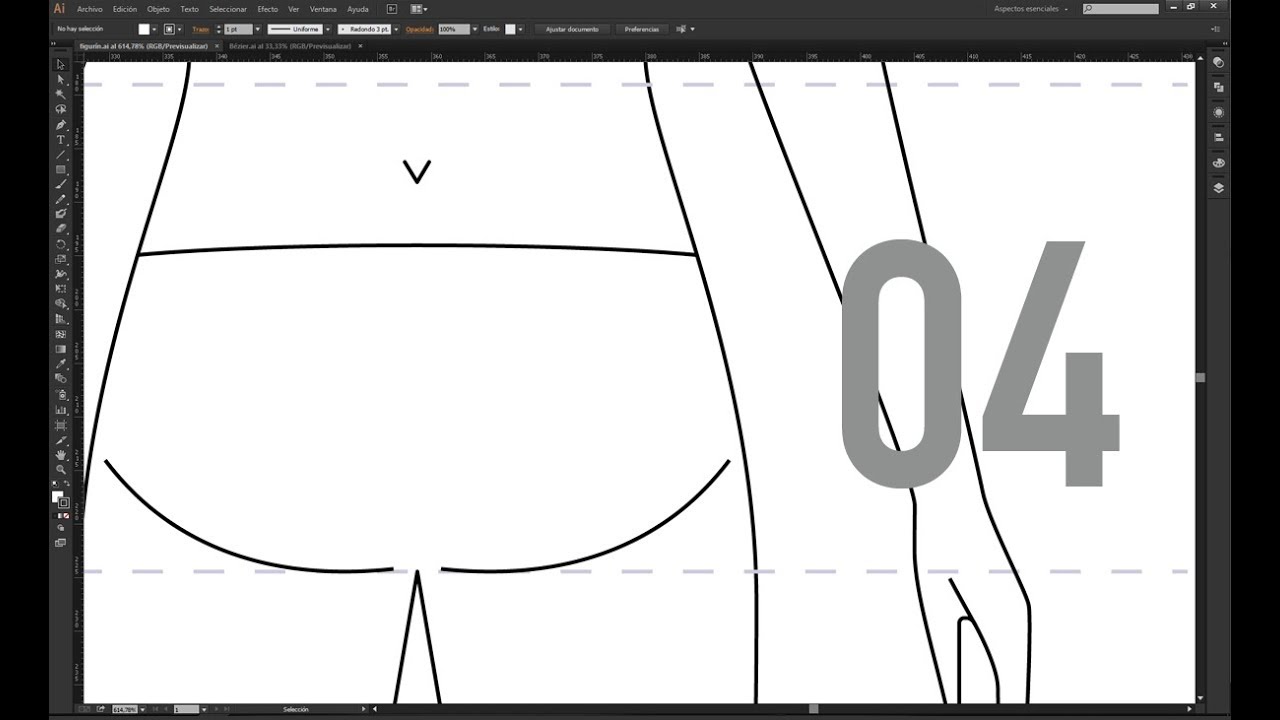Switch to the Bézier.ai document tab
The width and height of the screenshot is (1280, 720).
click(x=290, y=46)
